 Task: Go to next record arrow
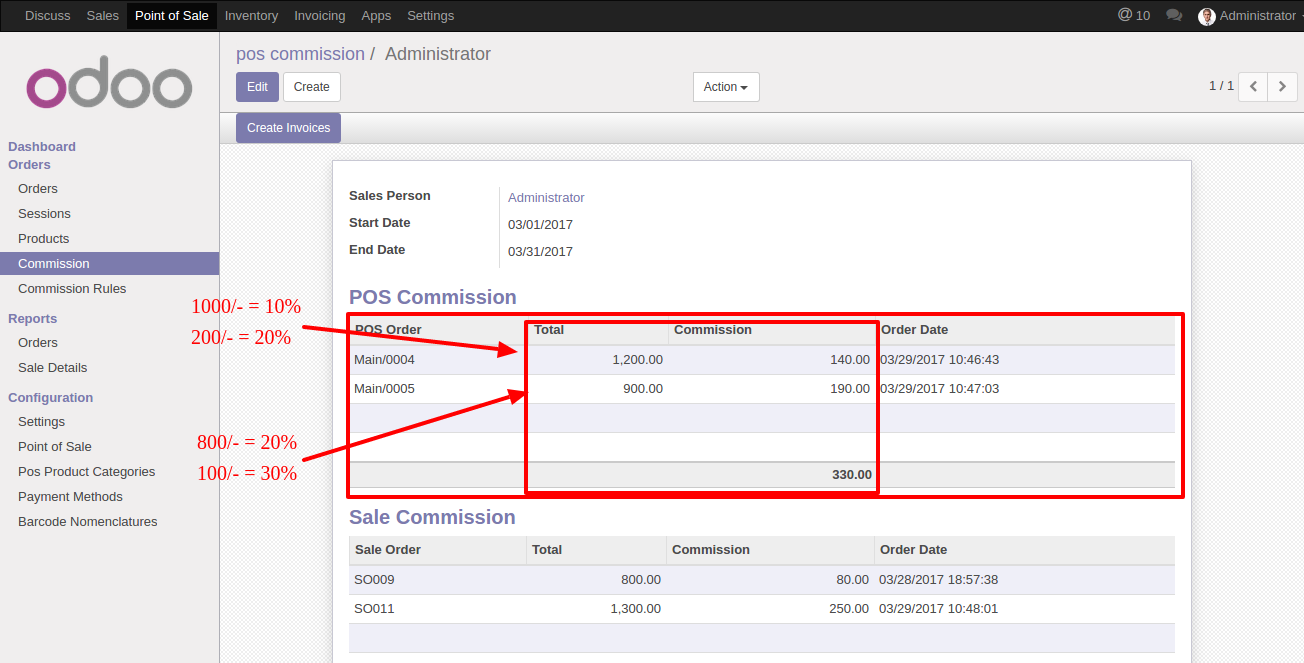(1283, 87)
